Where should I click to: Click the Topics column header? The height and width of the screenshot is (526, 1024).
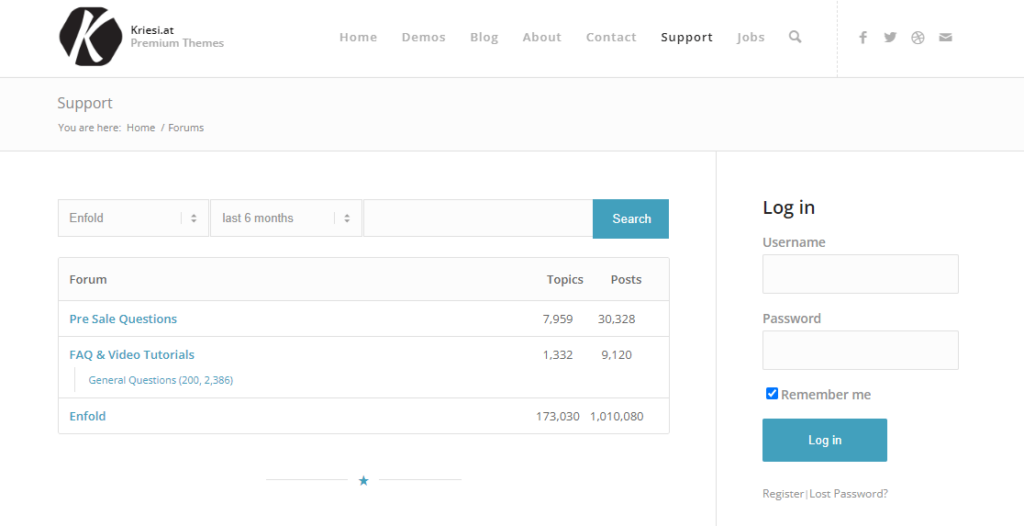pyautogui.click(x=565, y=280)
